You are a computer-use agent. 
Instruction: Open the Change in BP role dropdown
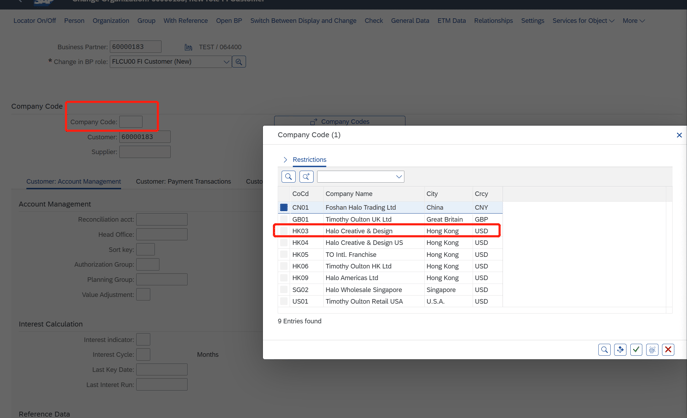click(226, 62)
